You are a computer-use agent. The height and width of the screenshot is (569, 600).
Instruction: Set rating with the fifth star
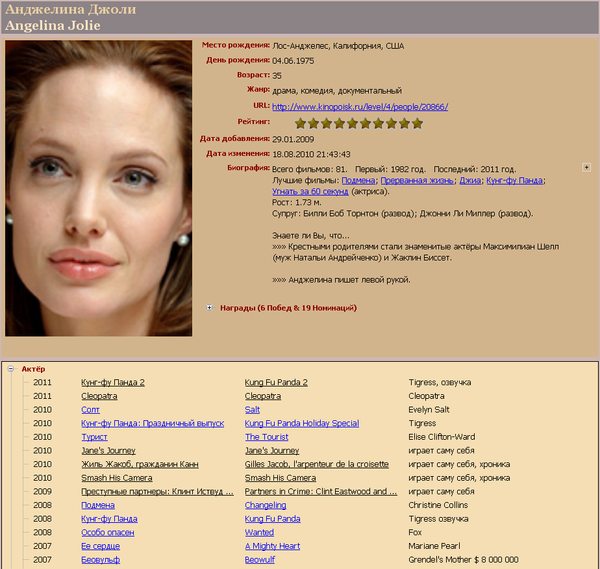coord(352,123)
